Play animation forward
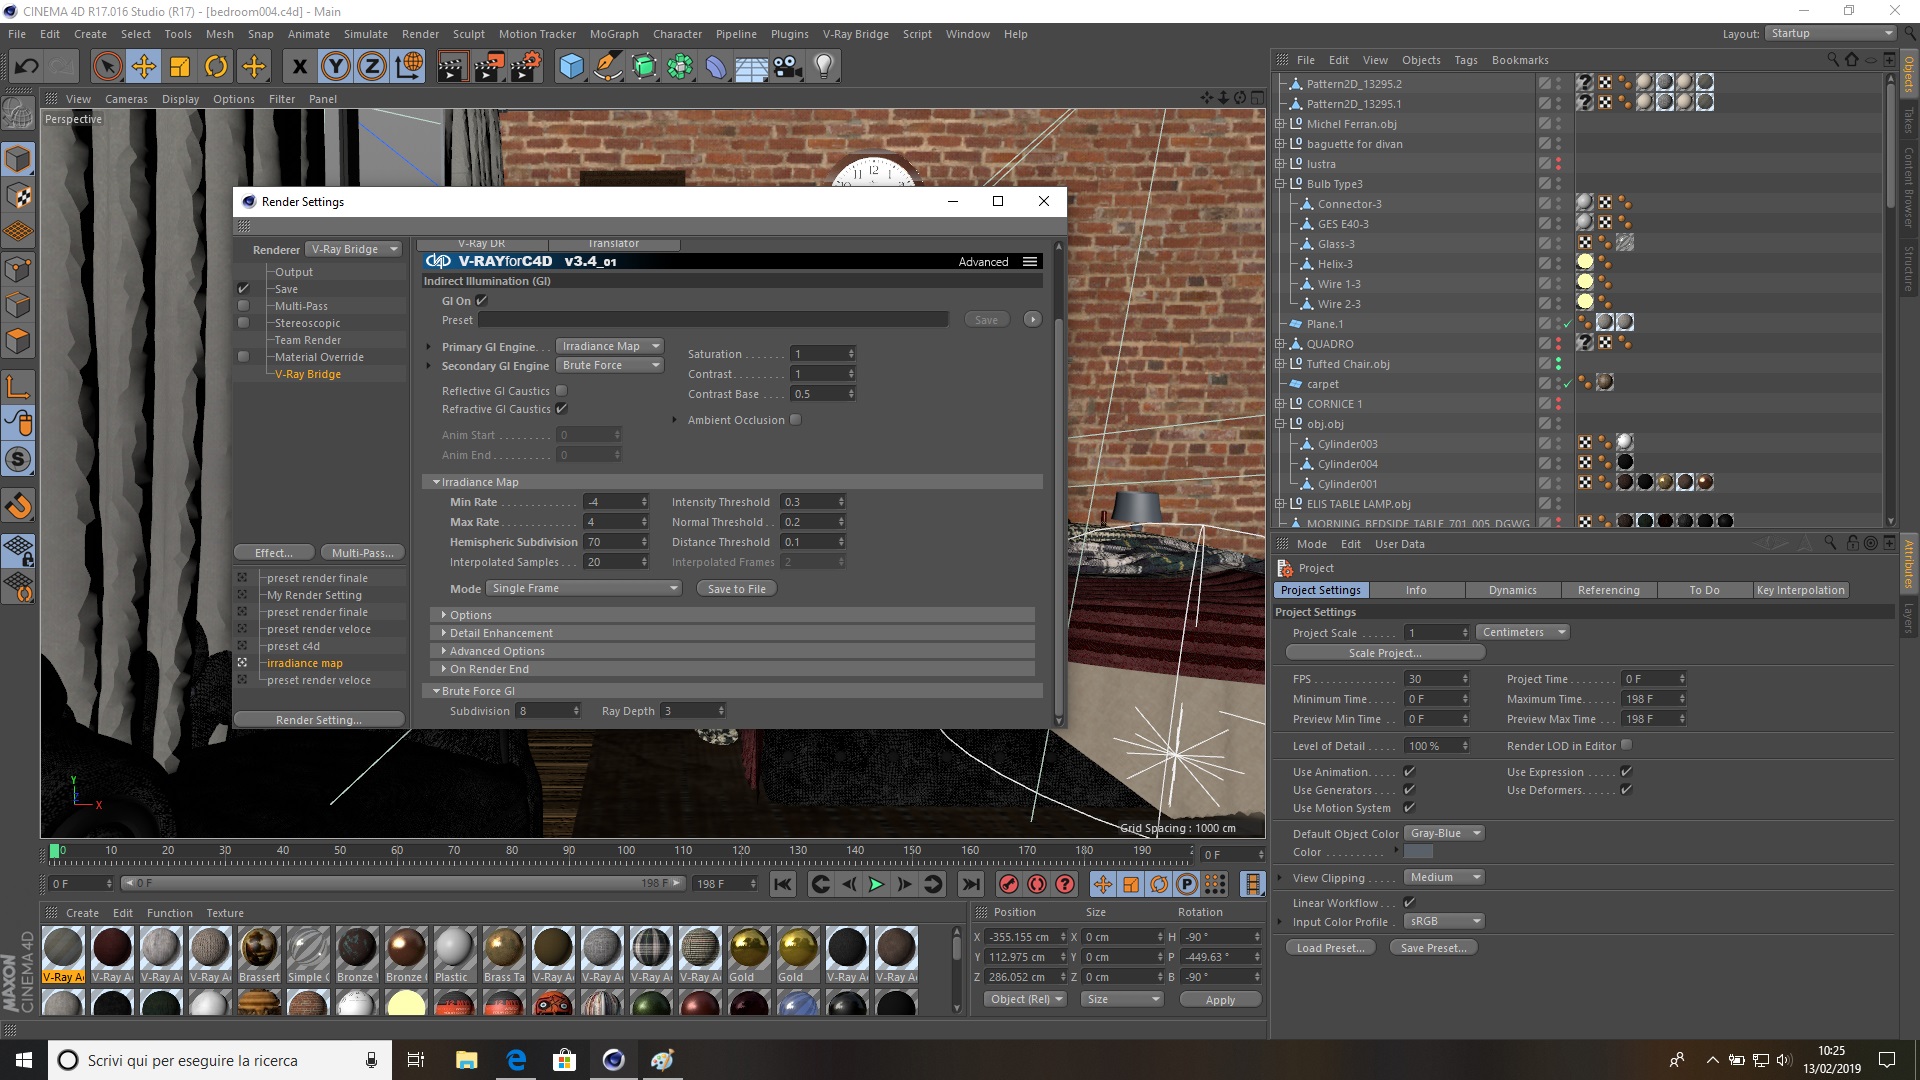 [876, 884]
